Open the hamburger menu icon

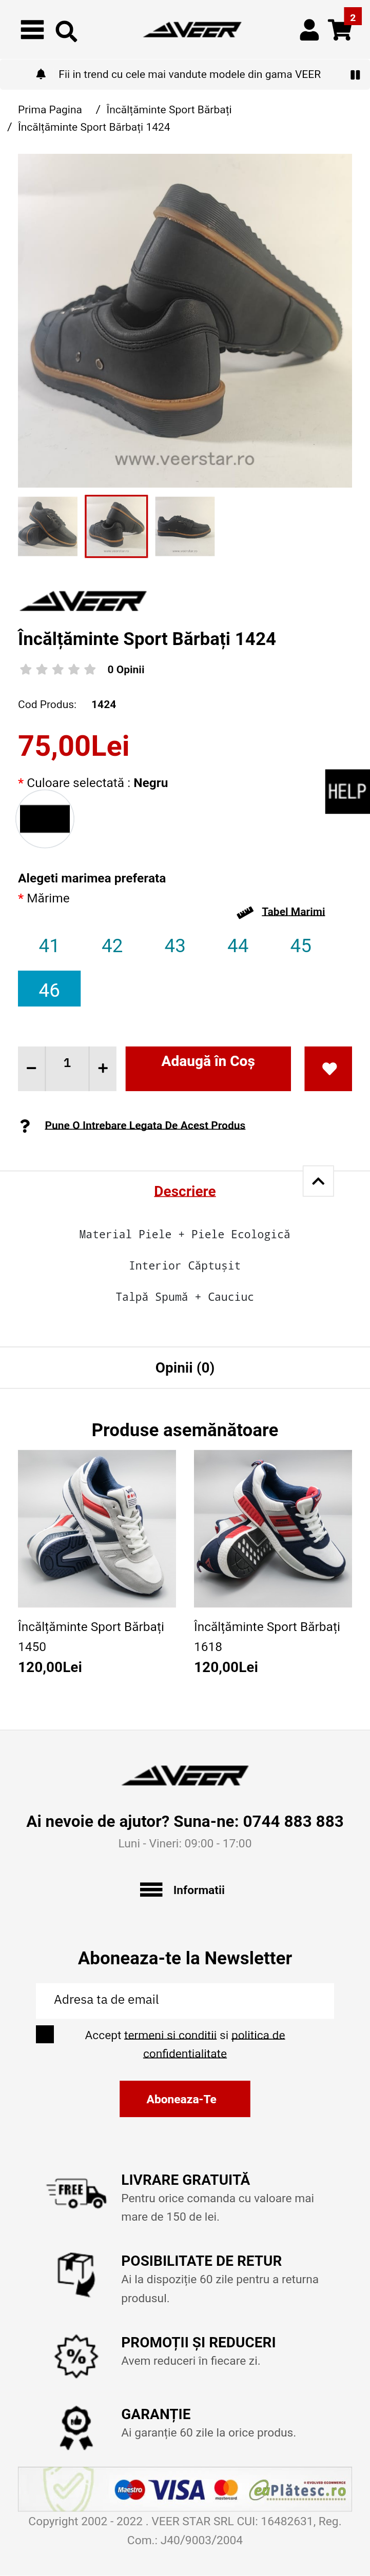(x=32, y=30)
